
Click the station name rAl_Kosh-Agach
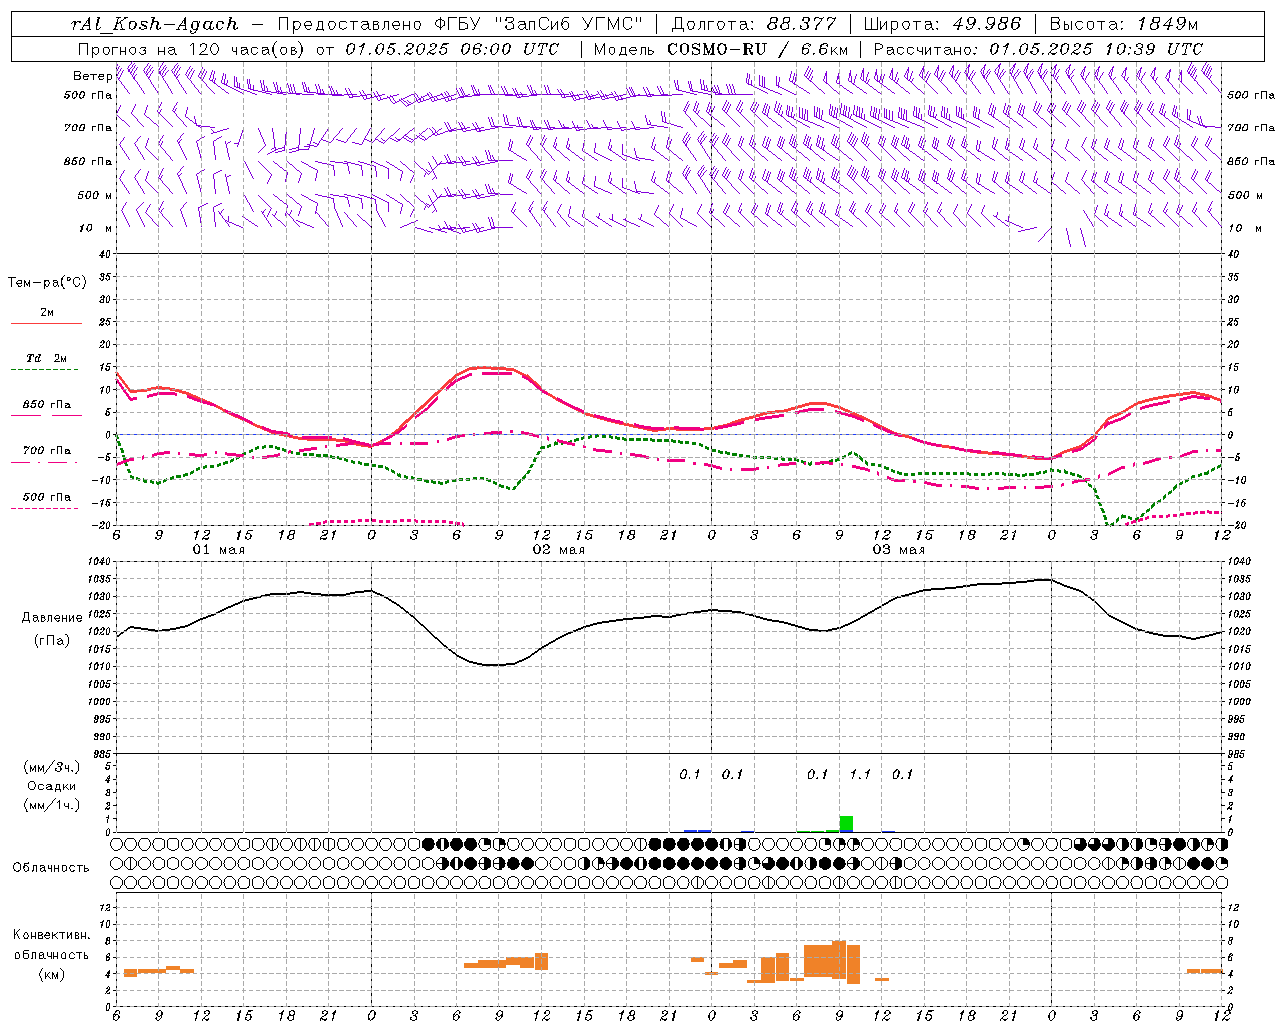(x=155, y=24)
